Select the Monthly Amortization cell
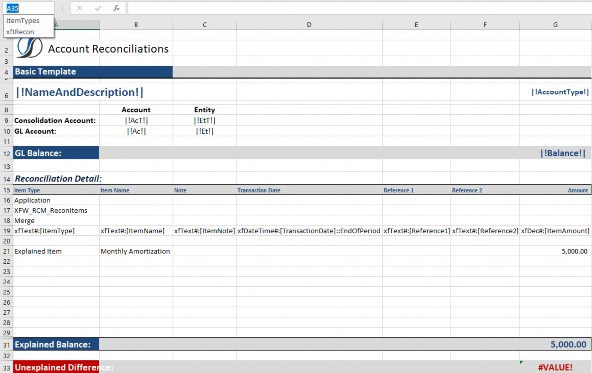 135,251
